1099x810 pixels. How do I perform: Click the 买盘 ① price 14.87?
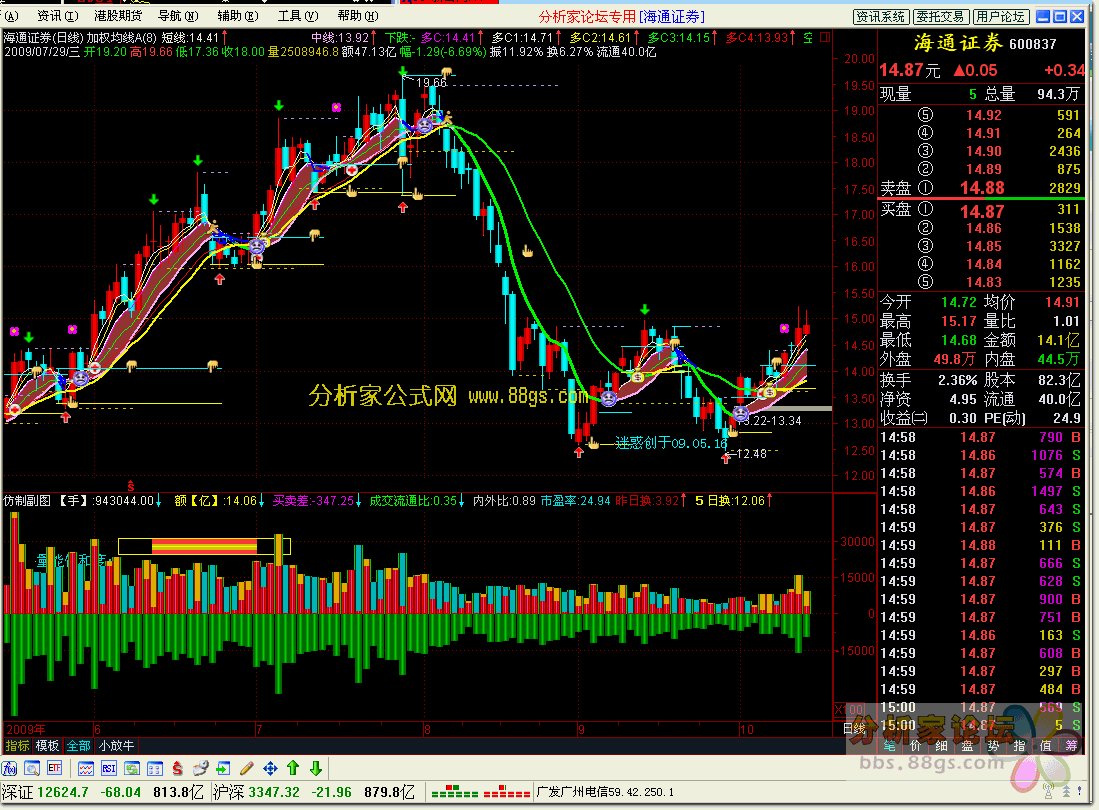click(x=982, y=211)
